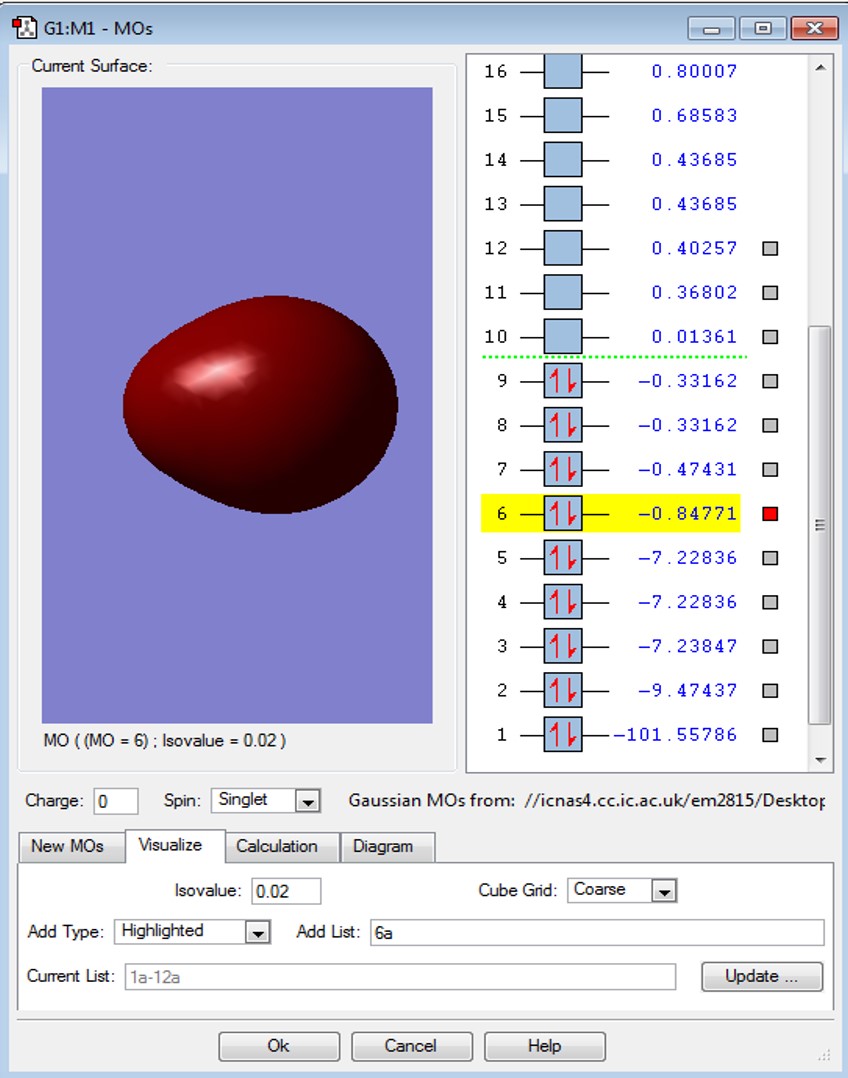848x1078 pixels.
Task: Select the occupancy box of MO 14
Action: tap(563, 160)
